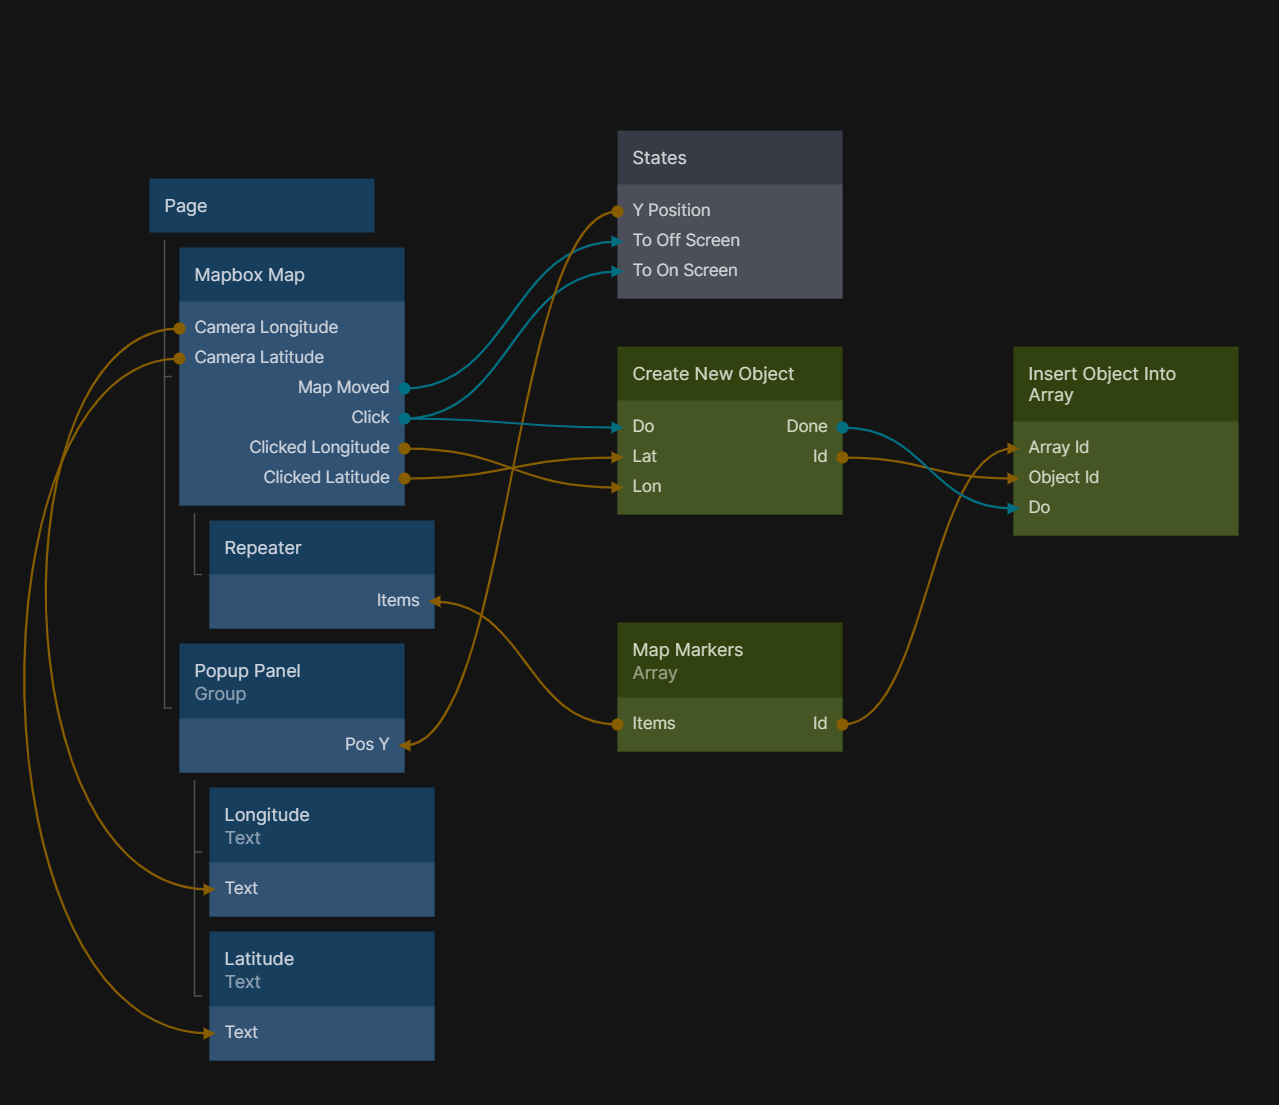Click the Id output port on Map Markers
Image resolution: width=1279 pixels, height=1105 pixels.
tap(842, 724)
